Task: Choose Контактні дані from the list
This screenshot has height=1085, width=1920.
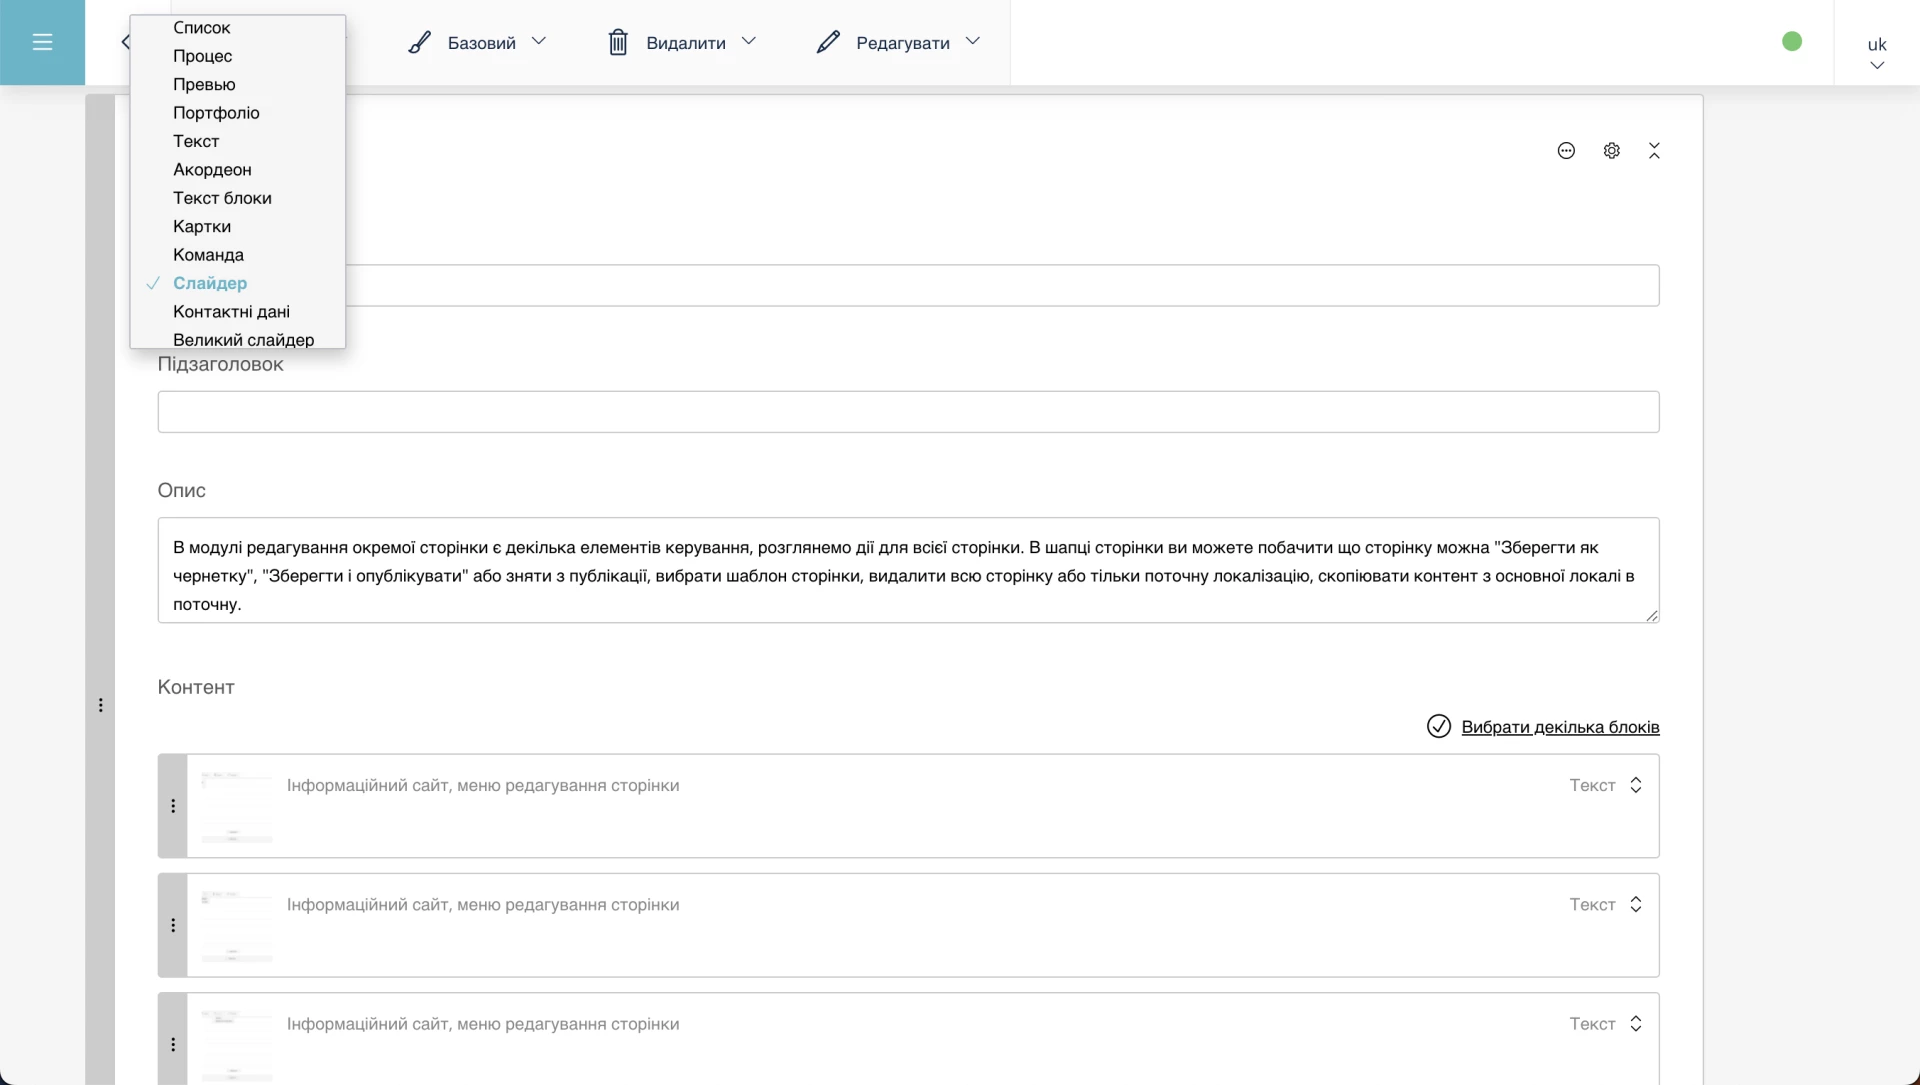Action: click(x=231, y=312)
